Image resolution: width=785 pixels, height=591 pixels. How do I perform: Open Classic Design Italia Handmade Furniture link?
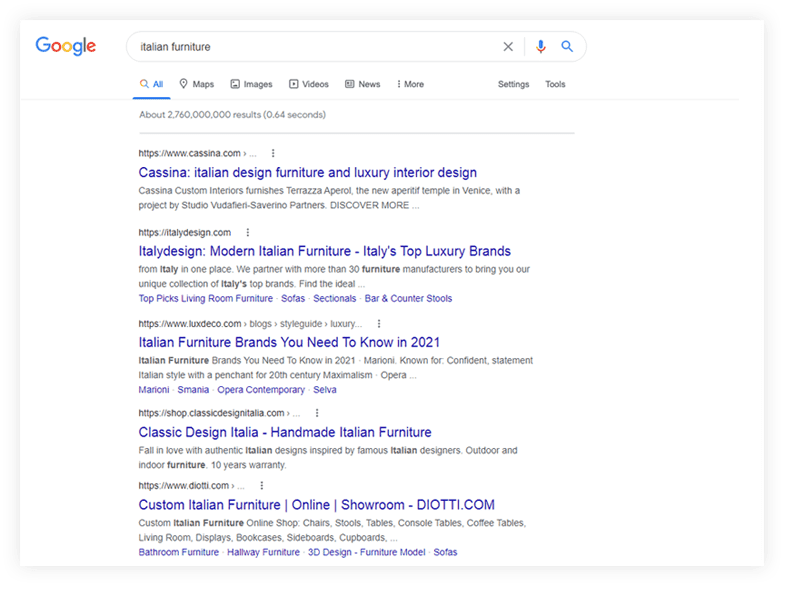(x=285, y=432)
